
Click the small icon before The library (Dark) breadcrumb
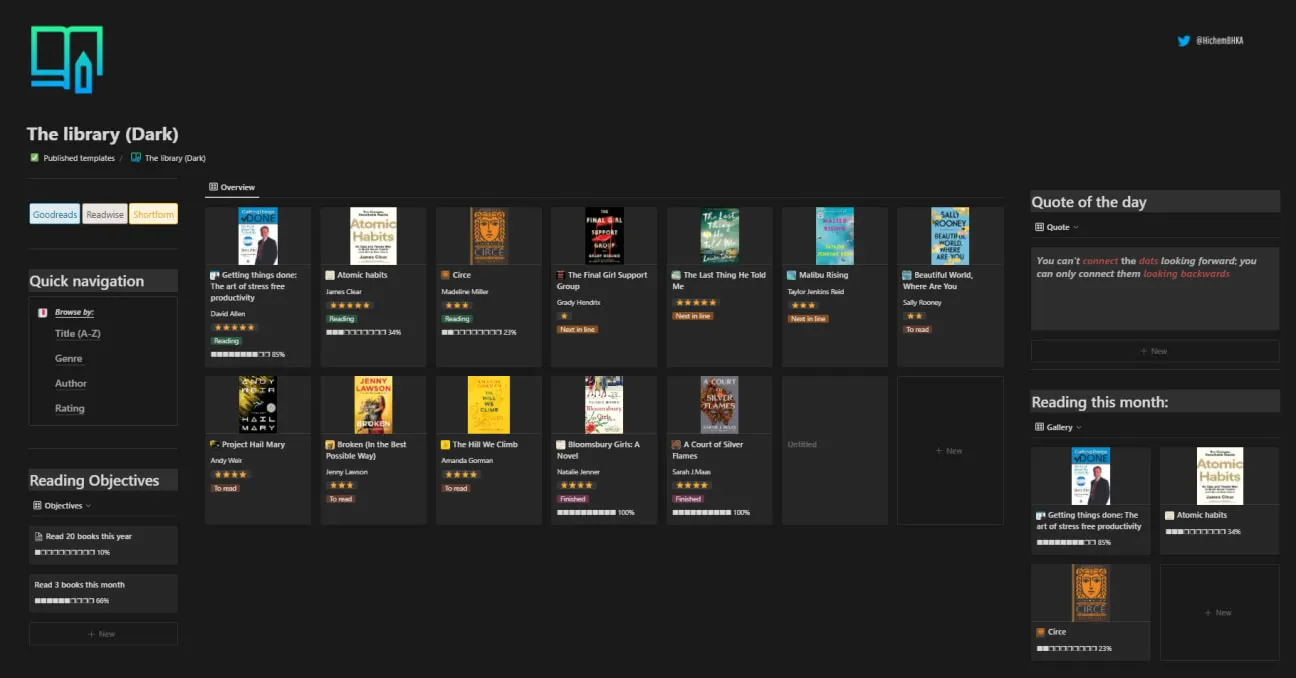136,158
